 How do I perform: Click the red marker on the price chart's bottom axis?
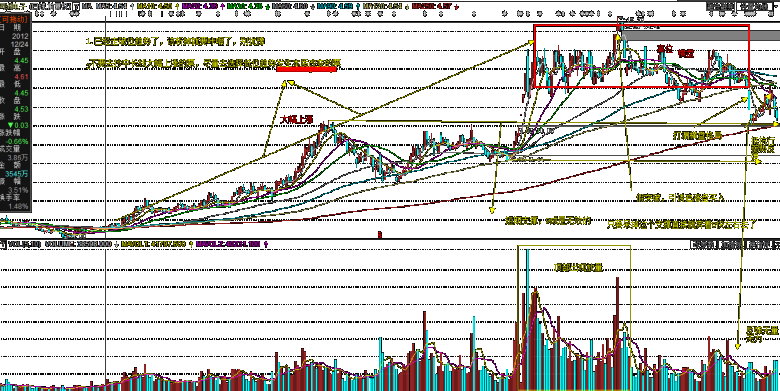pyautogui.click(x=380, y=233)
